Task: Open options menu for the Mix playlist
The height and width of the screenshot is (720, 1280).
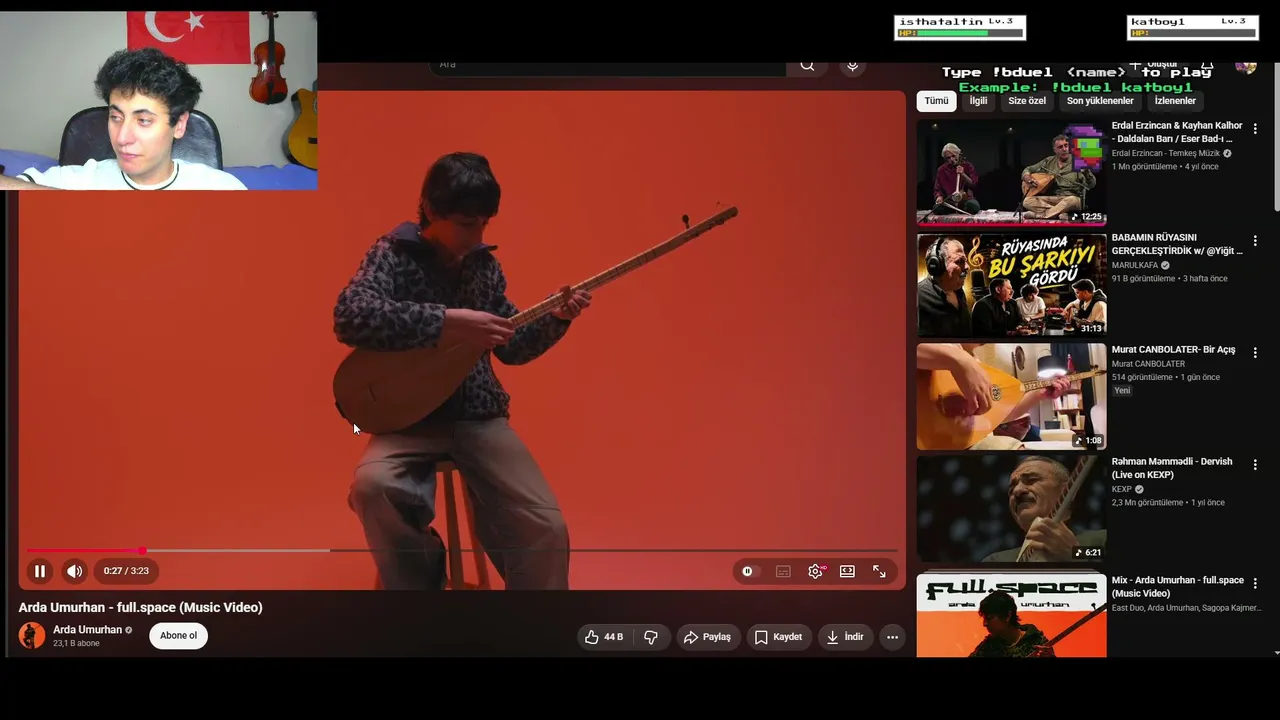Action: click(x=1255, y=583)
